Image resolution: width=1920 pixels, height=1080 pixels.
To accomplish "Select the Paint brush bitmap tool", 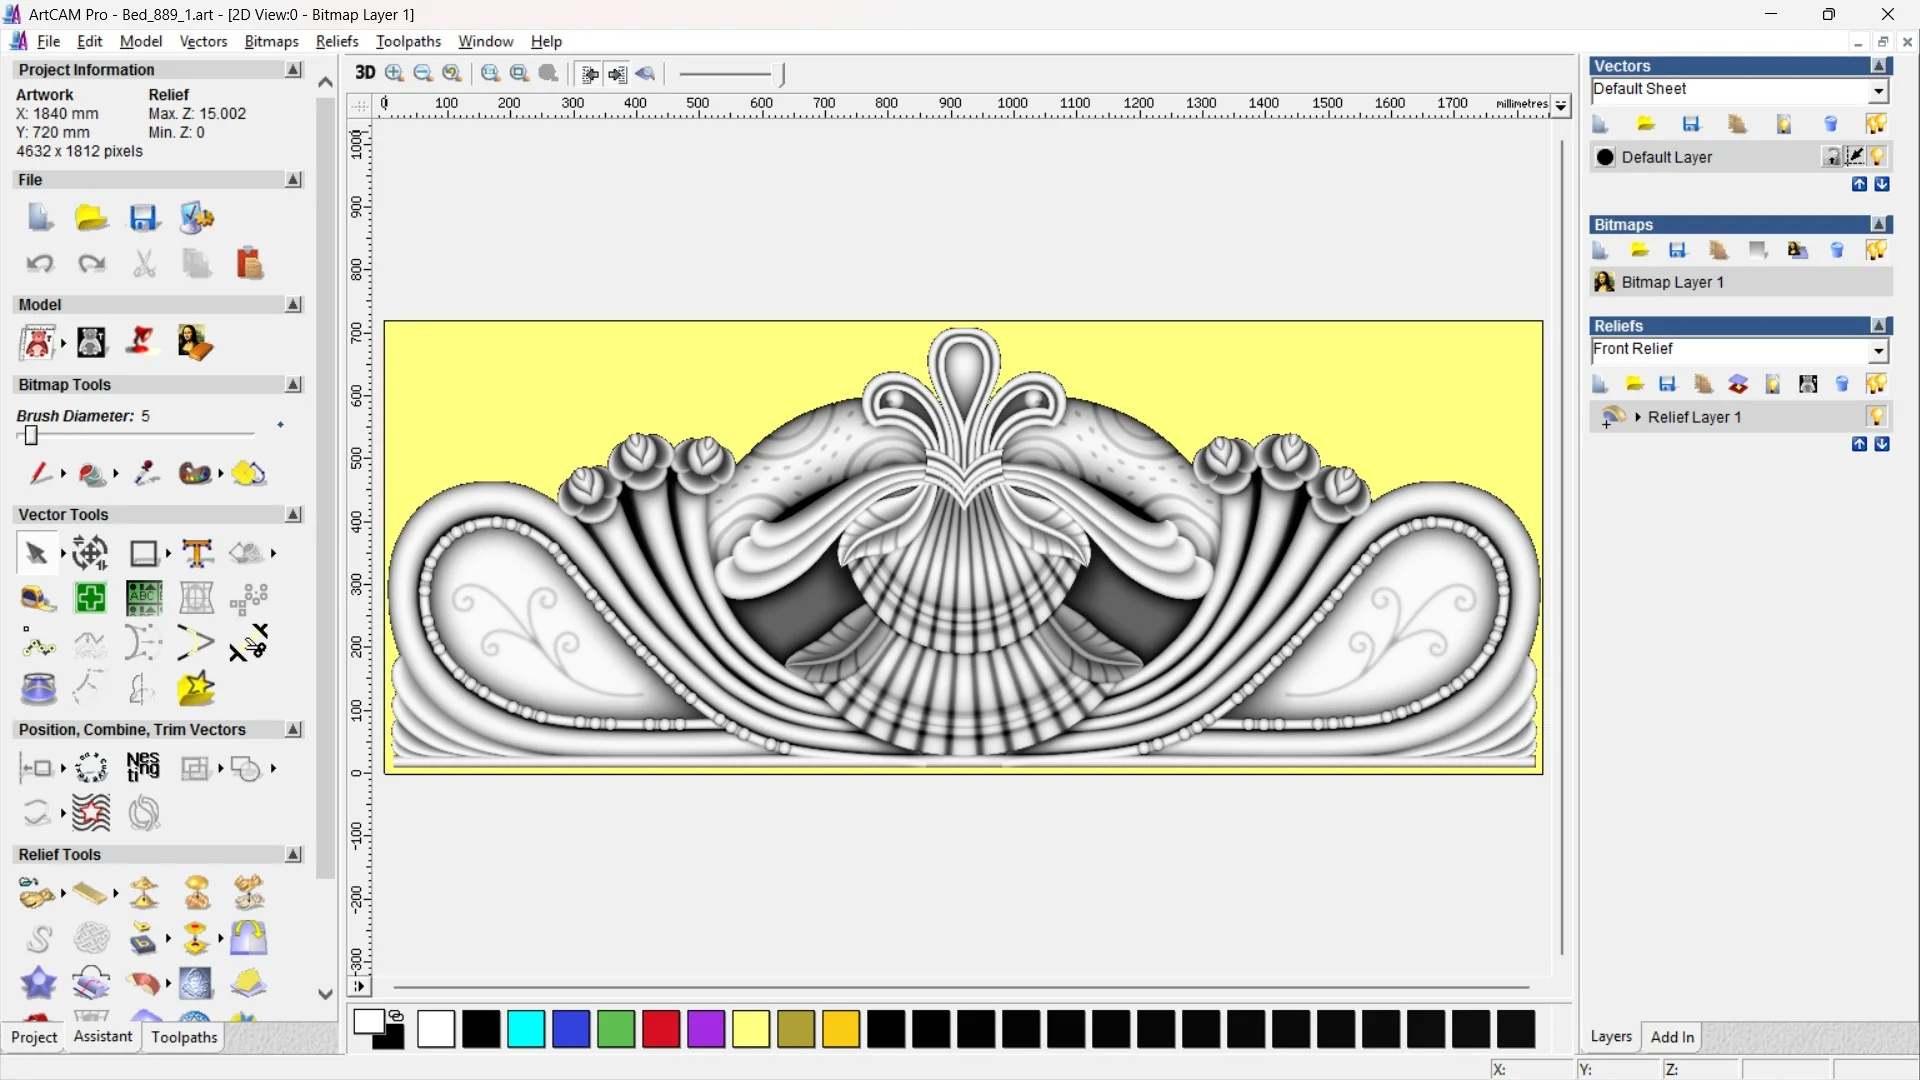I will pyautogui.click(x=40, y=473).
